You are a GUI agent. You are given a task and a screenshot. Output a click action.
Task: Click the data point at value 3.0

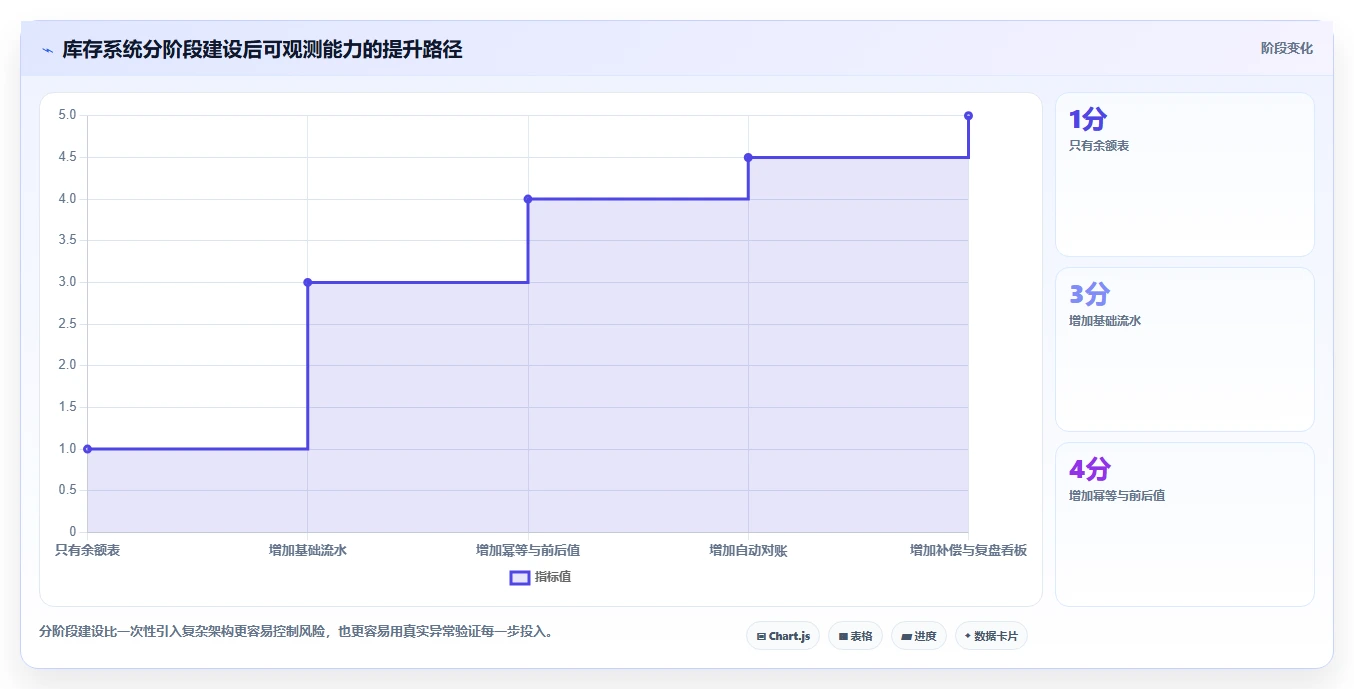[308, 282]
